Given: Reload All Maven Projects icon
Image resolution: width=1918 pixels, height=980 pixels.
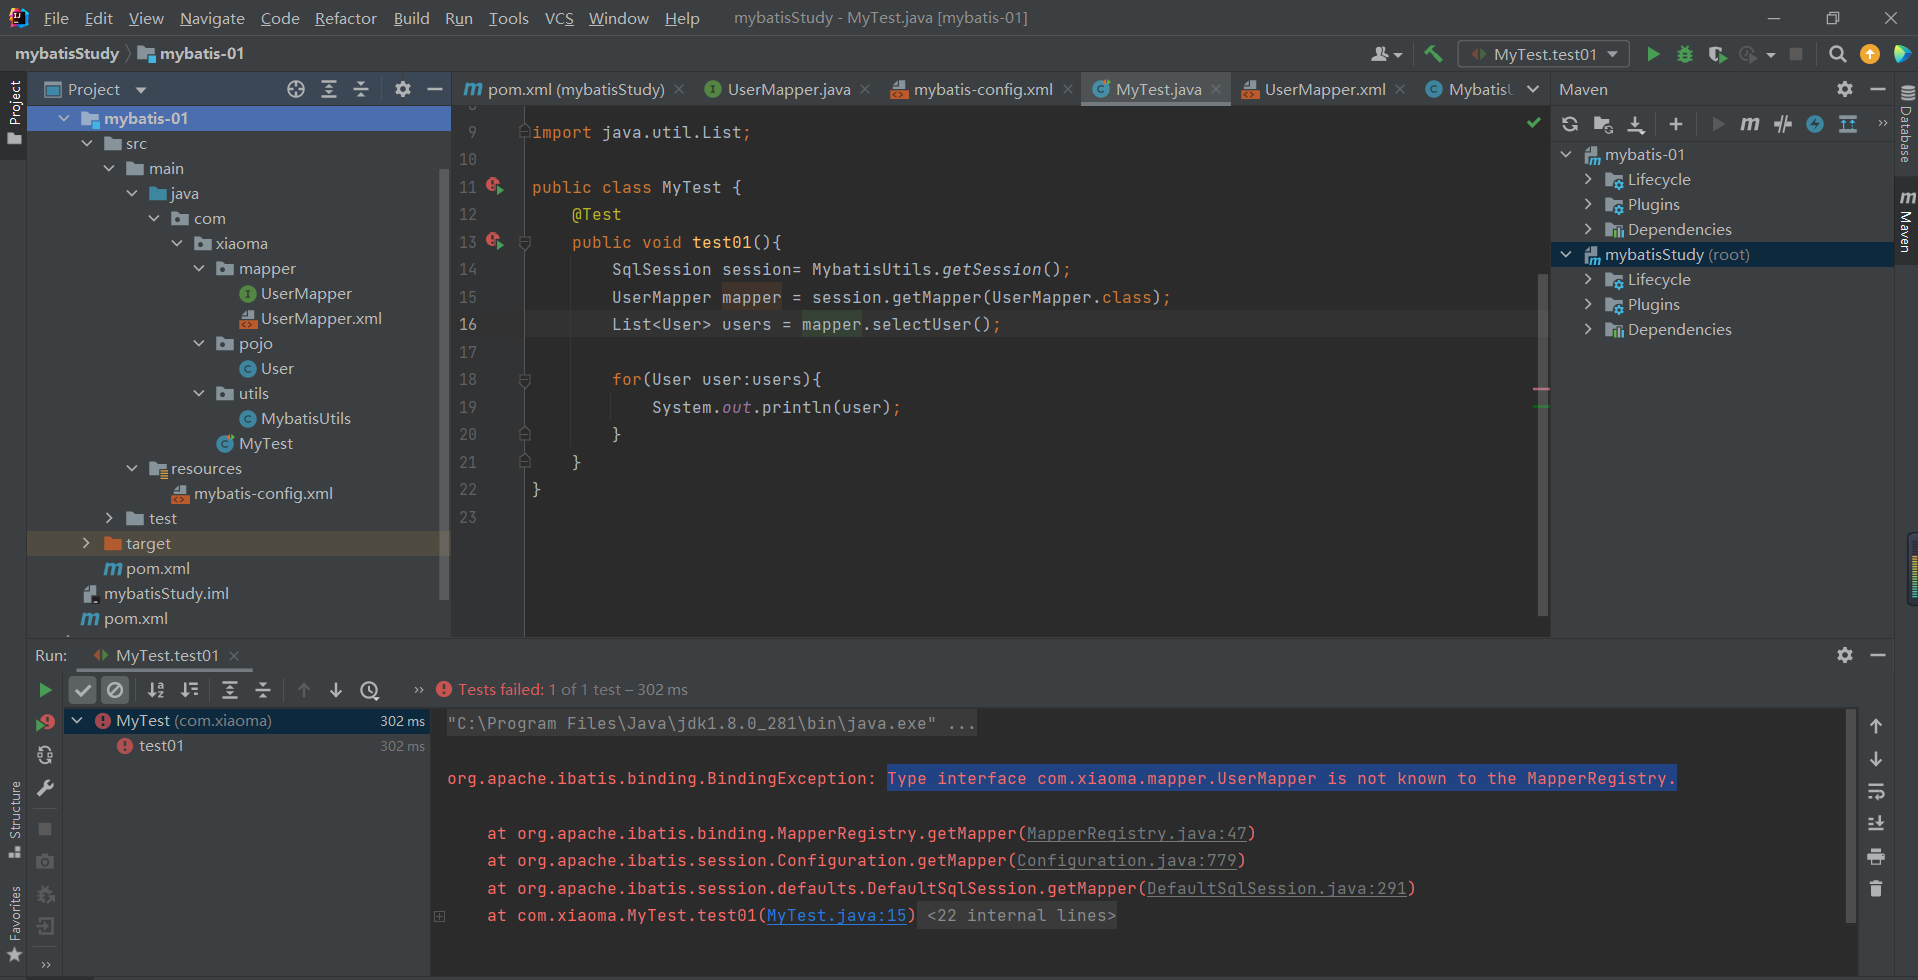Looking at the screenshot, I should tap(1570, 124).
